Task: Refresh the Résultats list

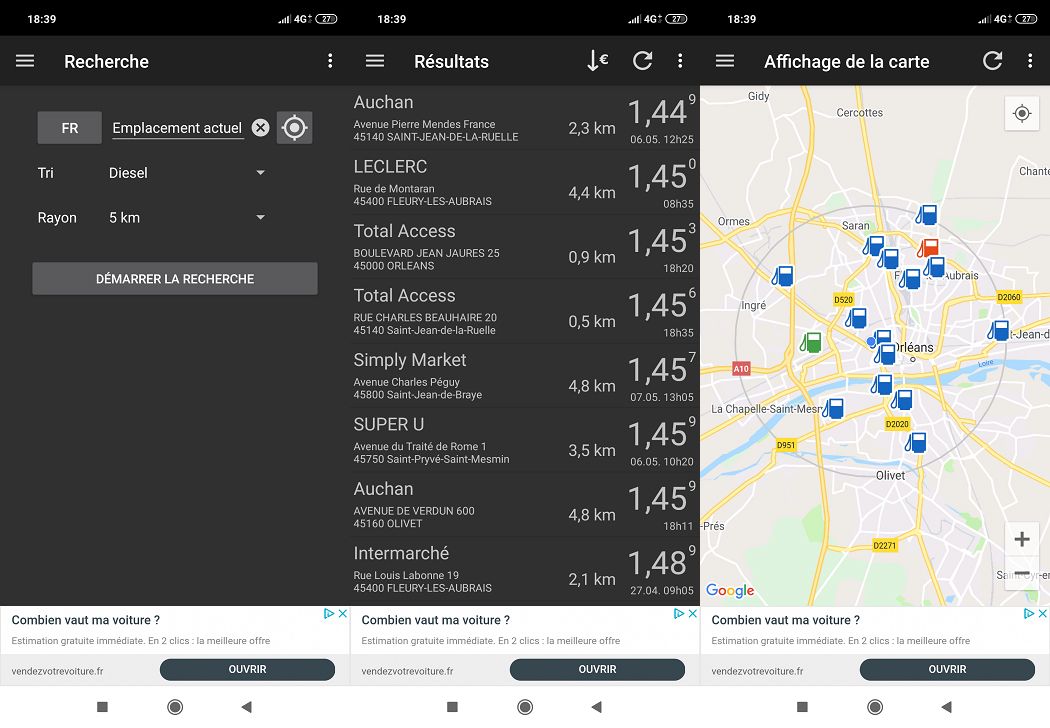Action: [643, 61]
